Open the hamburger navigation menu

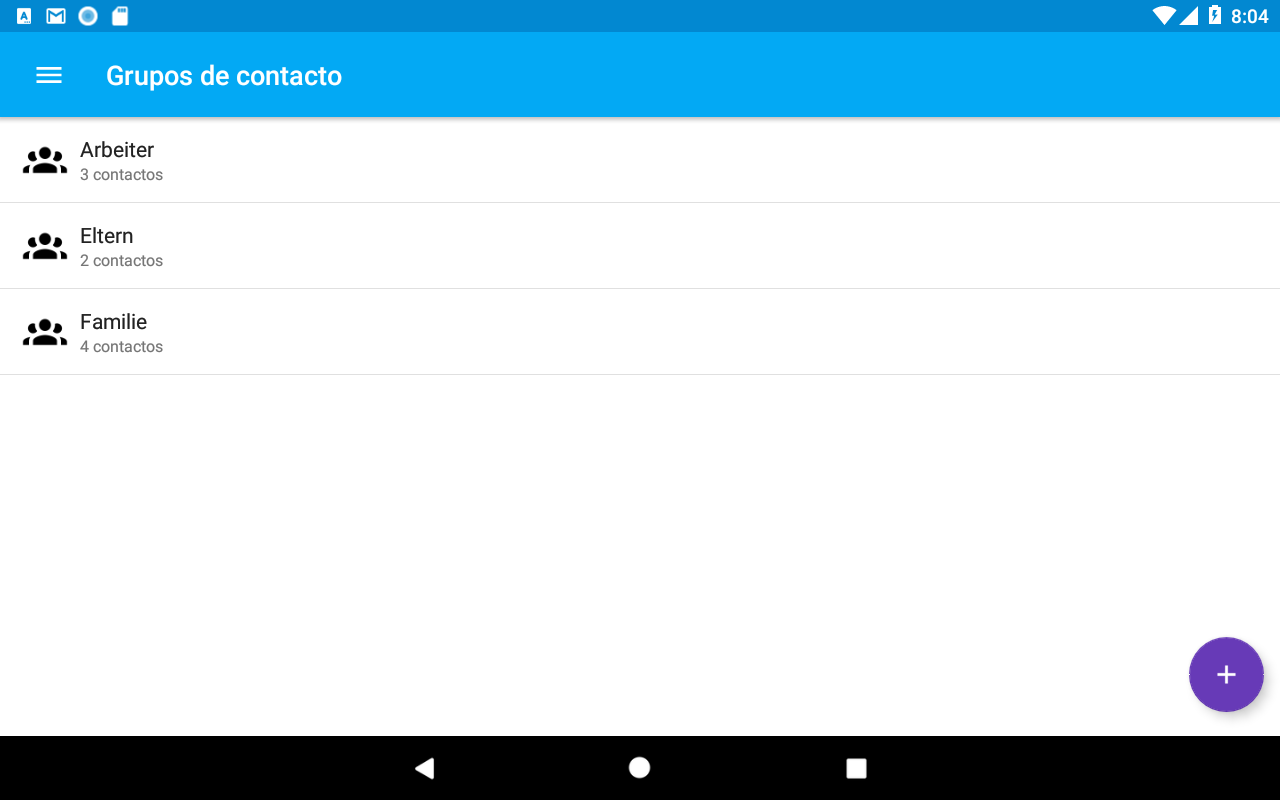click(x=49, y=75)
